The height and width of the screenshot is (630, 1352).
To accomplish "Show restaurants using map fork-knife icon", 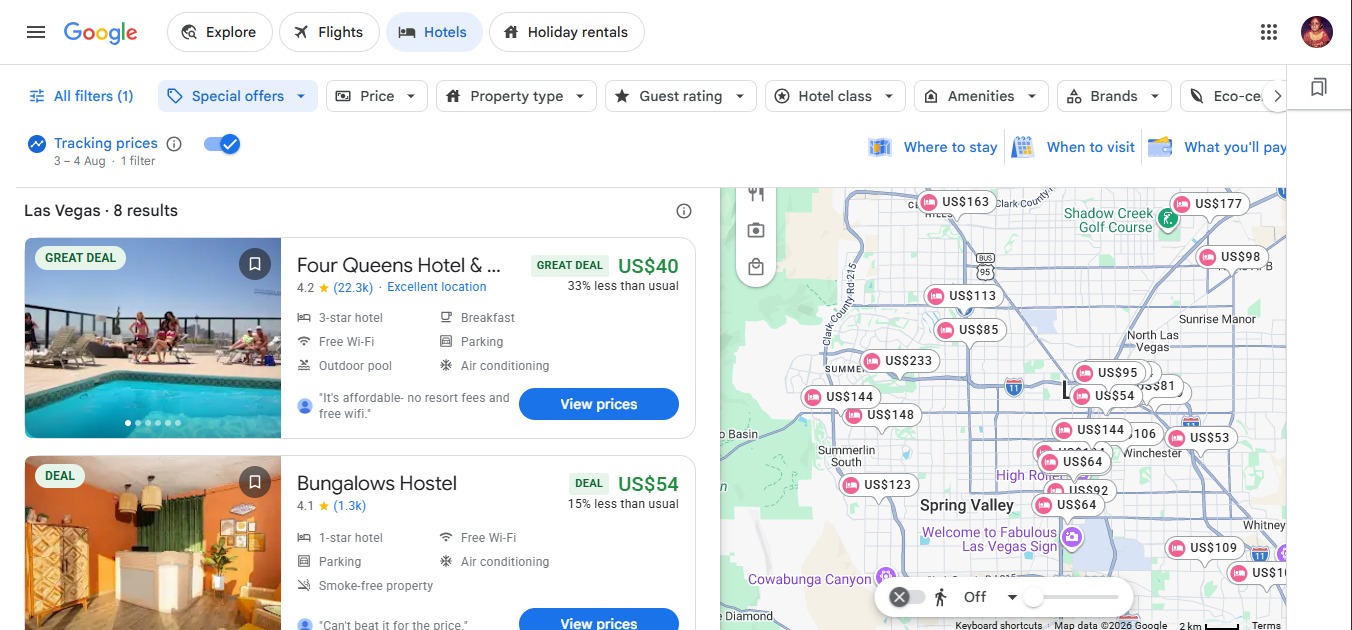I will click(756, 195).
